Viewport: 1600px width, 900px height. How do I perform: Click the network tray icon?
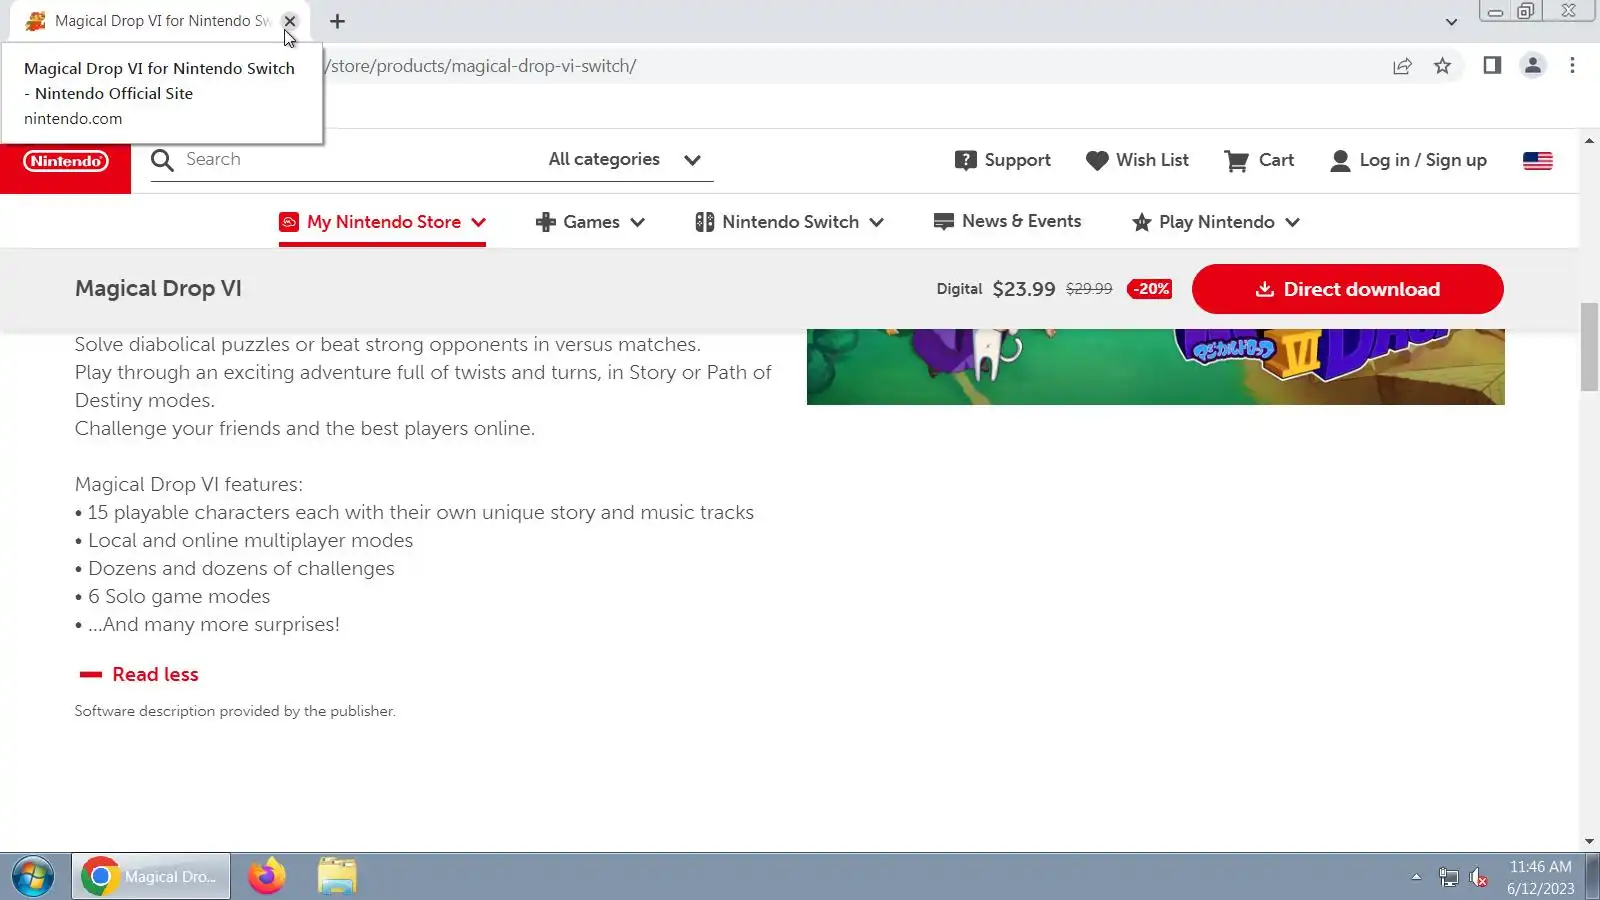[1448, 878]
